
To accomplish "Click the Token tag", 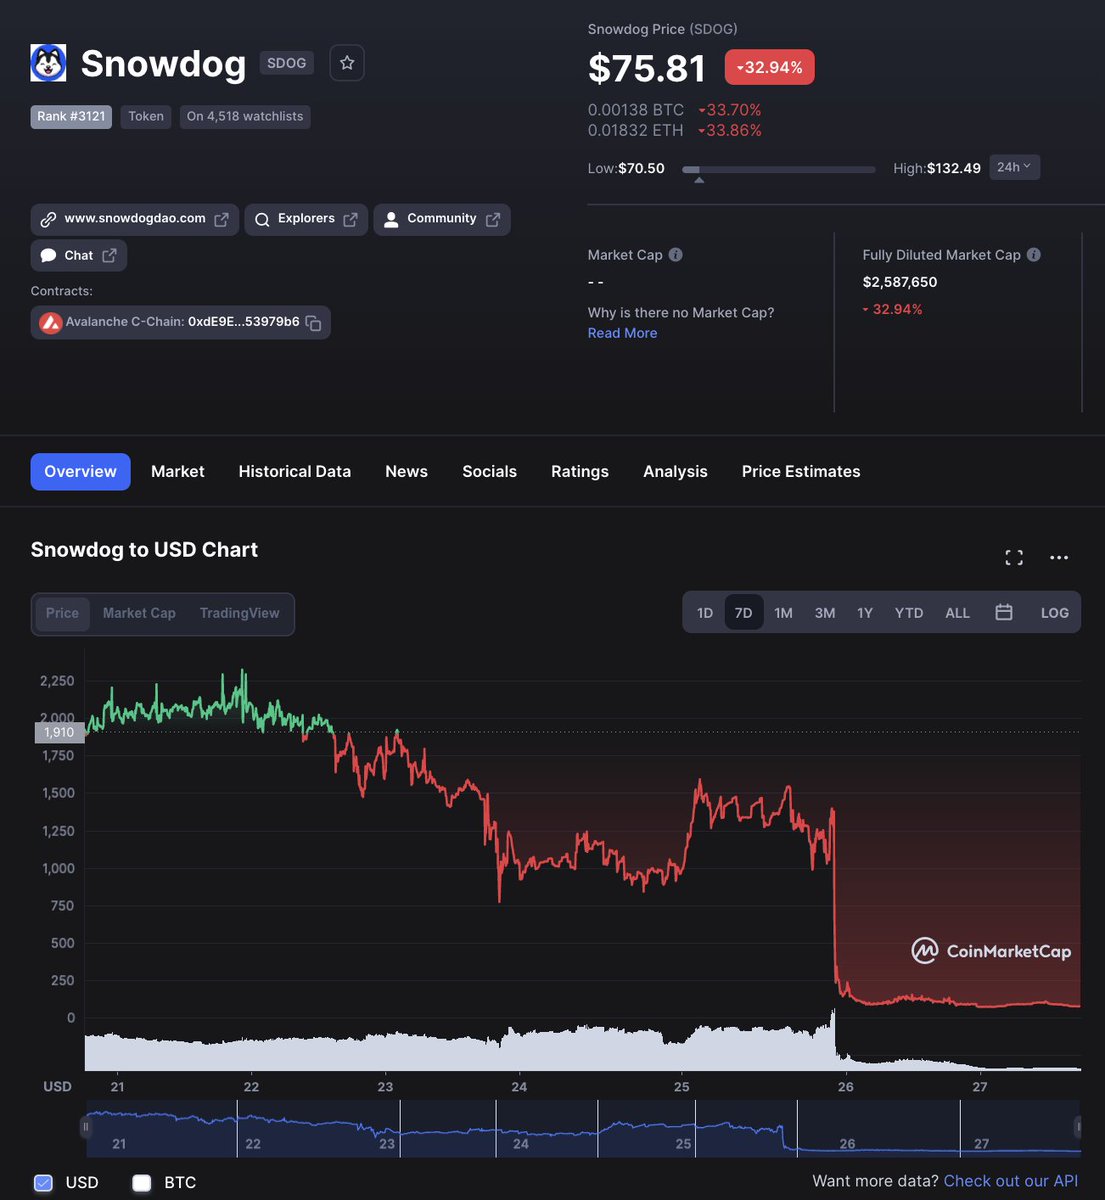I will [x=146, y=117].
